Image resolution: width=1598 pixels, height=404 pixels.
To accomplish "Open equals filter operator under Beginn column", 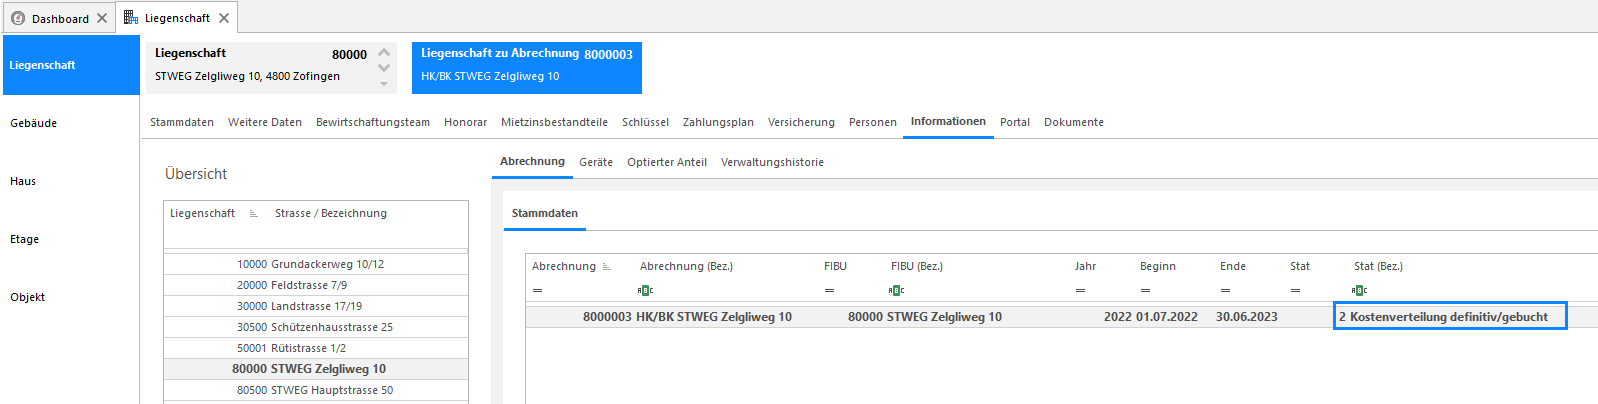I will [1145, 291].
